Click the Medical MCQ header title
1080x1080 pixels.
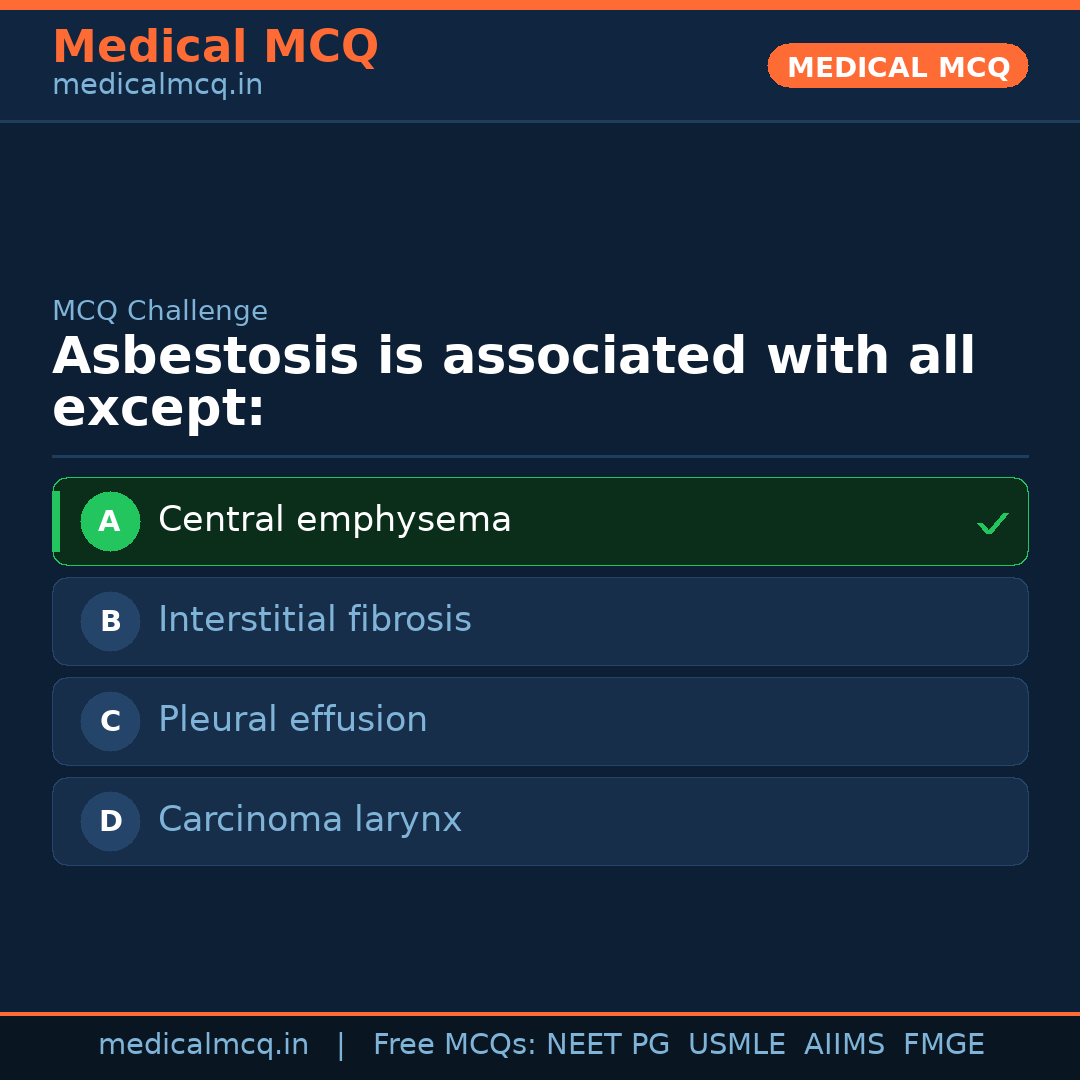click(x=215, y=47)
